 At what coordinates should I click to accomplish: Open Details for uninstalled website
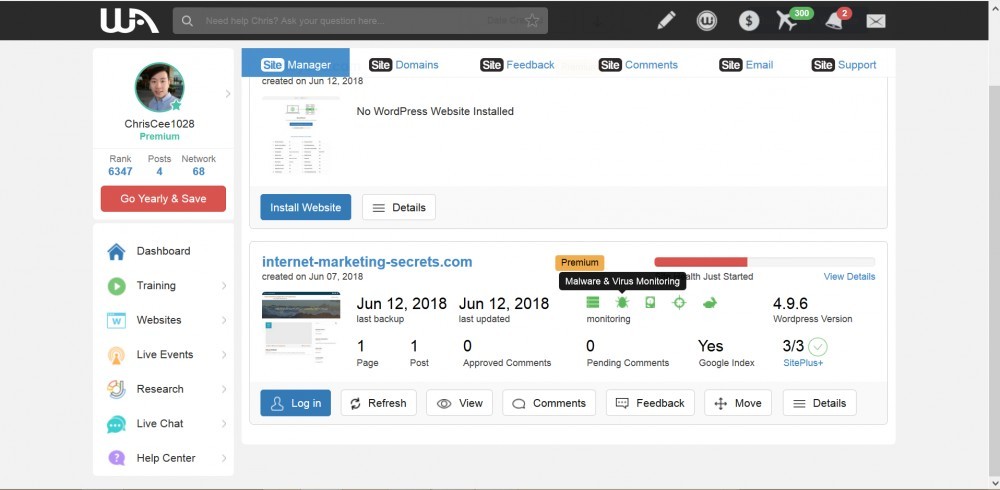[x=399, y=207]
